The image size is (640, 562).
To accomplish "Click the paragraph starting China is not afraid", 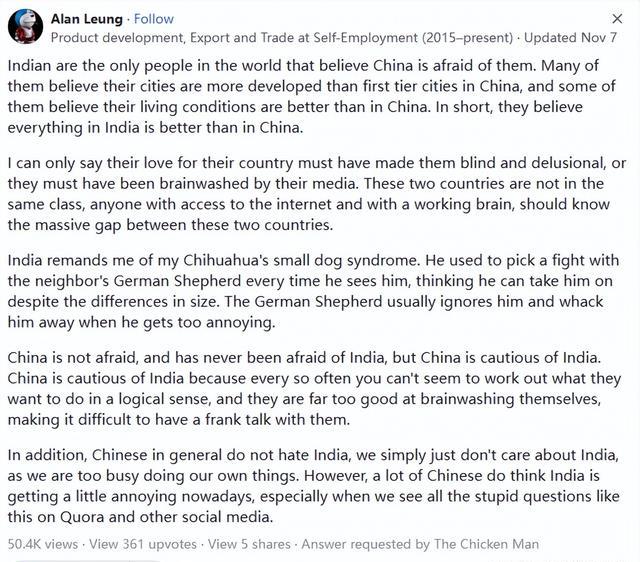I will coord(314,388).
